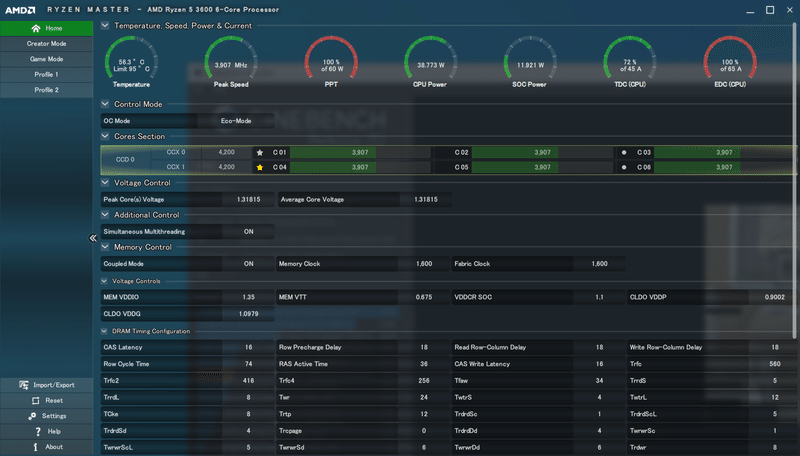Collapse the Voltage Control section
800x456 pixels.
(105, 183)
